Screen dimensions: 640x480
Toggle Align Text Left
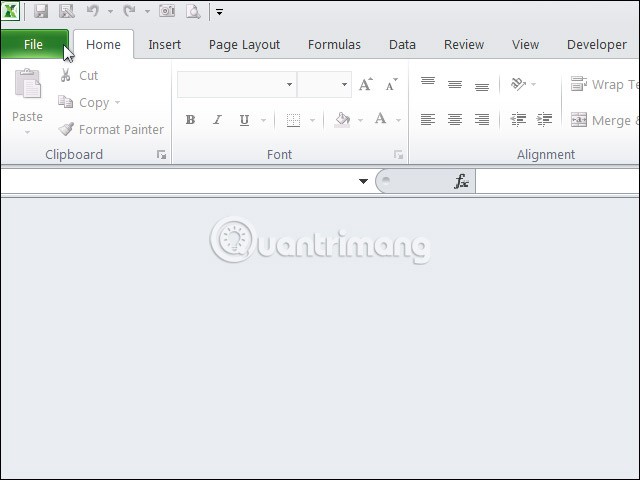click(428, 120)
